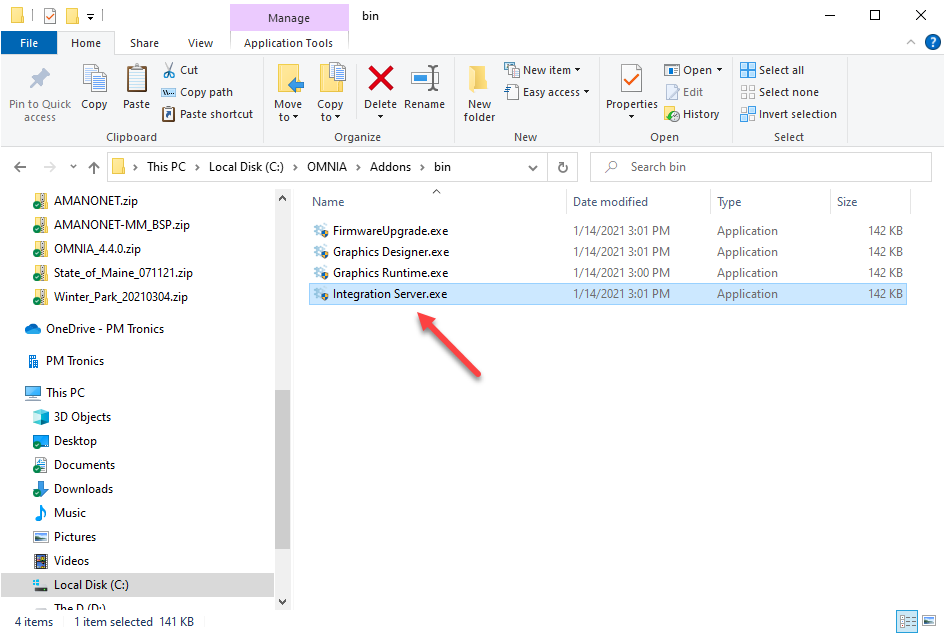Open the File tab

click(29, 43)
